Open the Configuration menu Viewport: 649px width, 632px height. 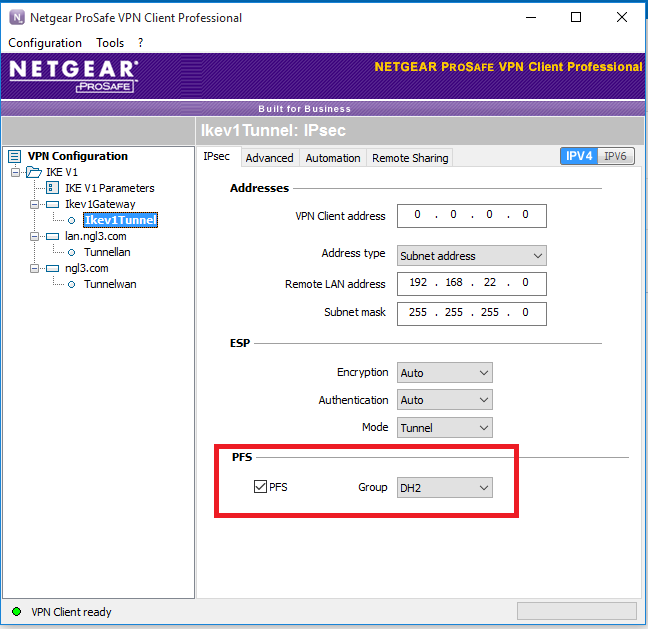45,43
